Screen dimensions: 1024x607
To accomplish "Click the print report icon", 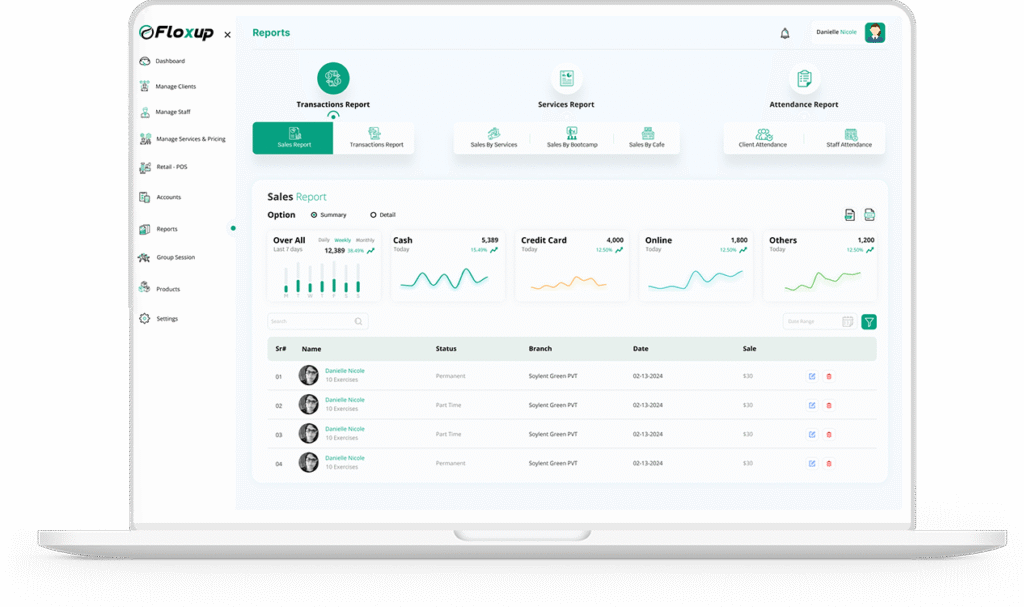I will pos(869,214).
